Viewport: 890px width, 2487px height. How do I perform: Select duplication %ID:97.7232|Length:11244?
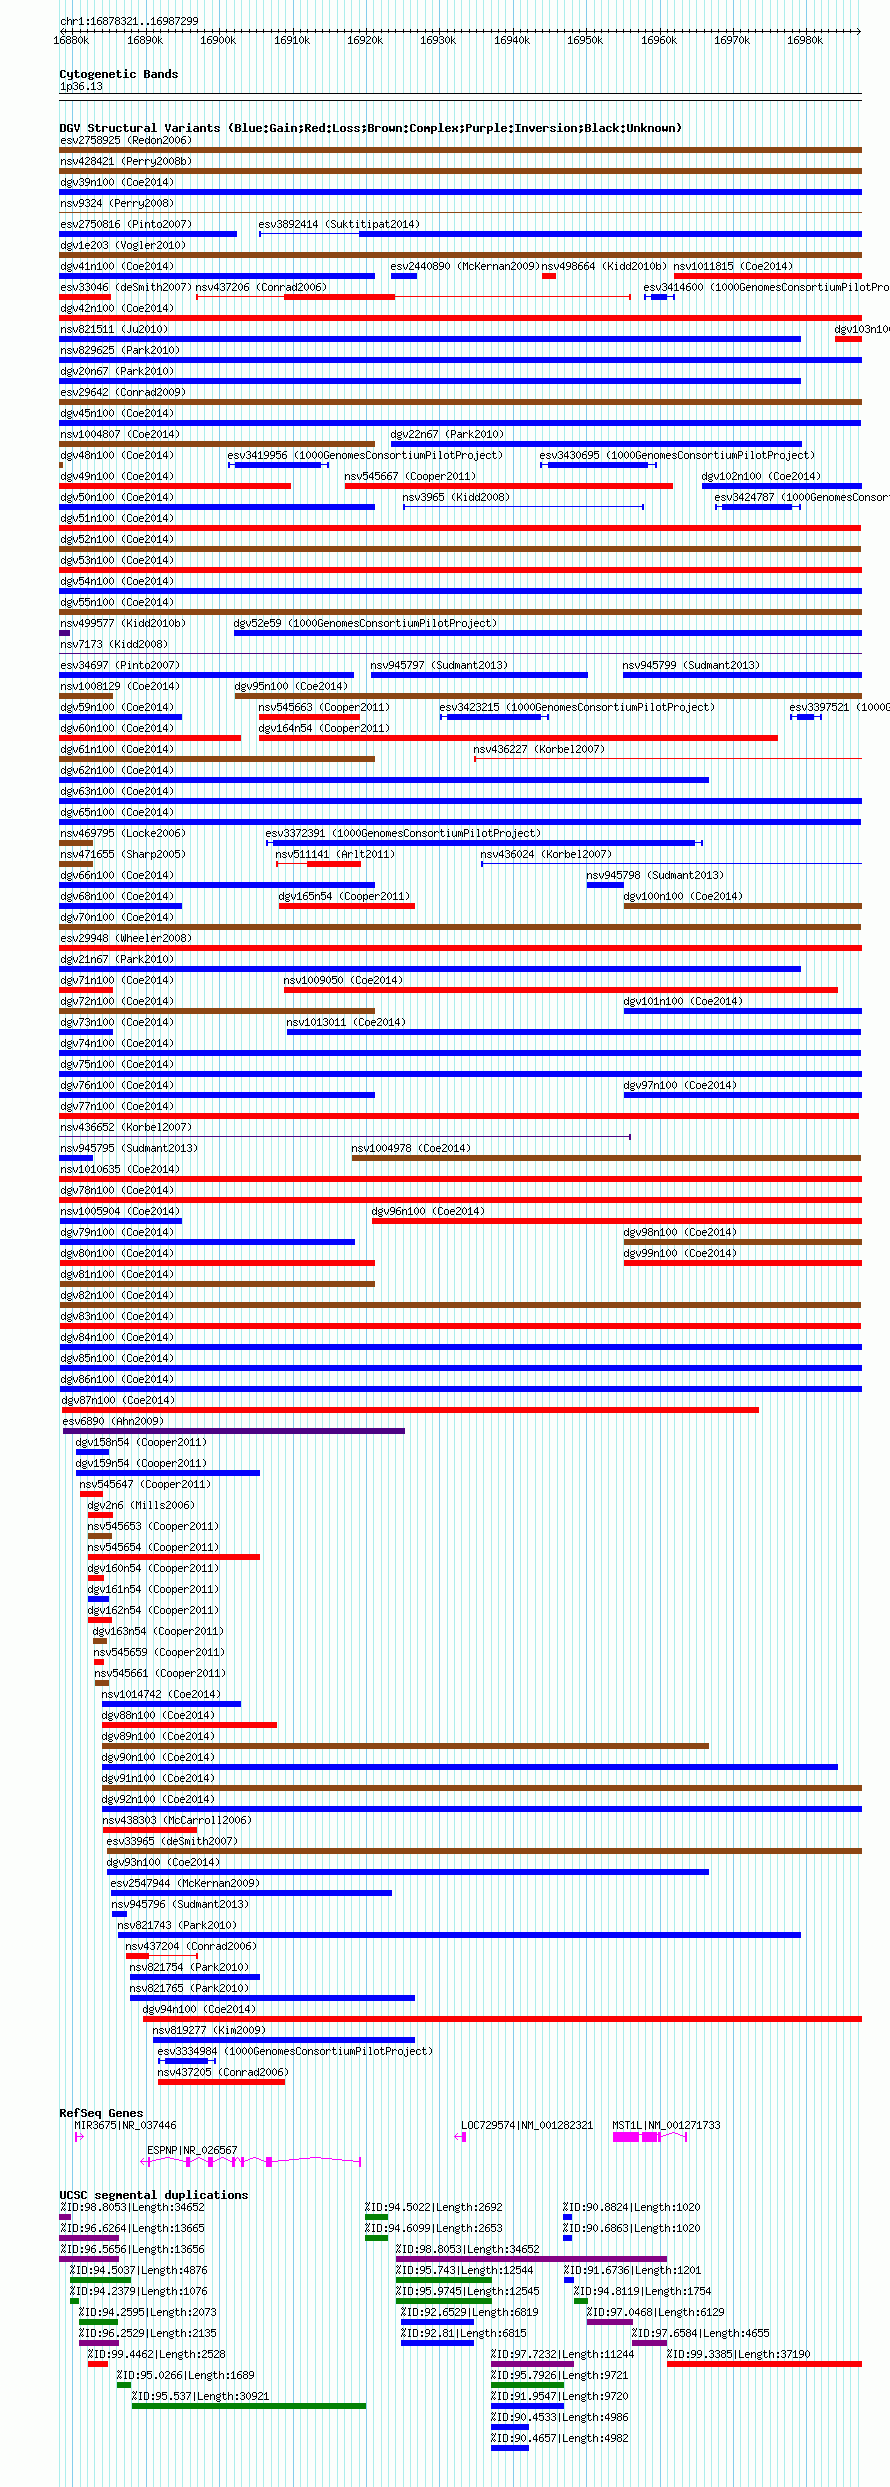tap(562, 2354)
